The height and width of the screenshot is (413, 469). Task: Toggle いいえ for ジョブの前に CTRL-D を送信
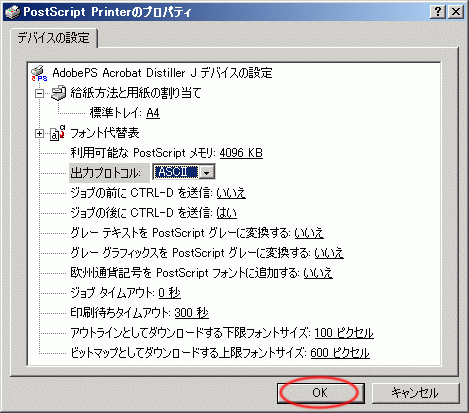pyautogui.click(x=231, y=193)
